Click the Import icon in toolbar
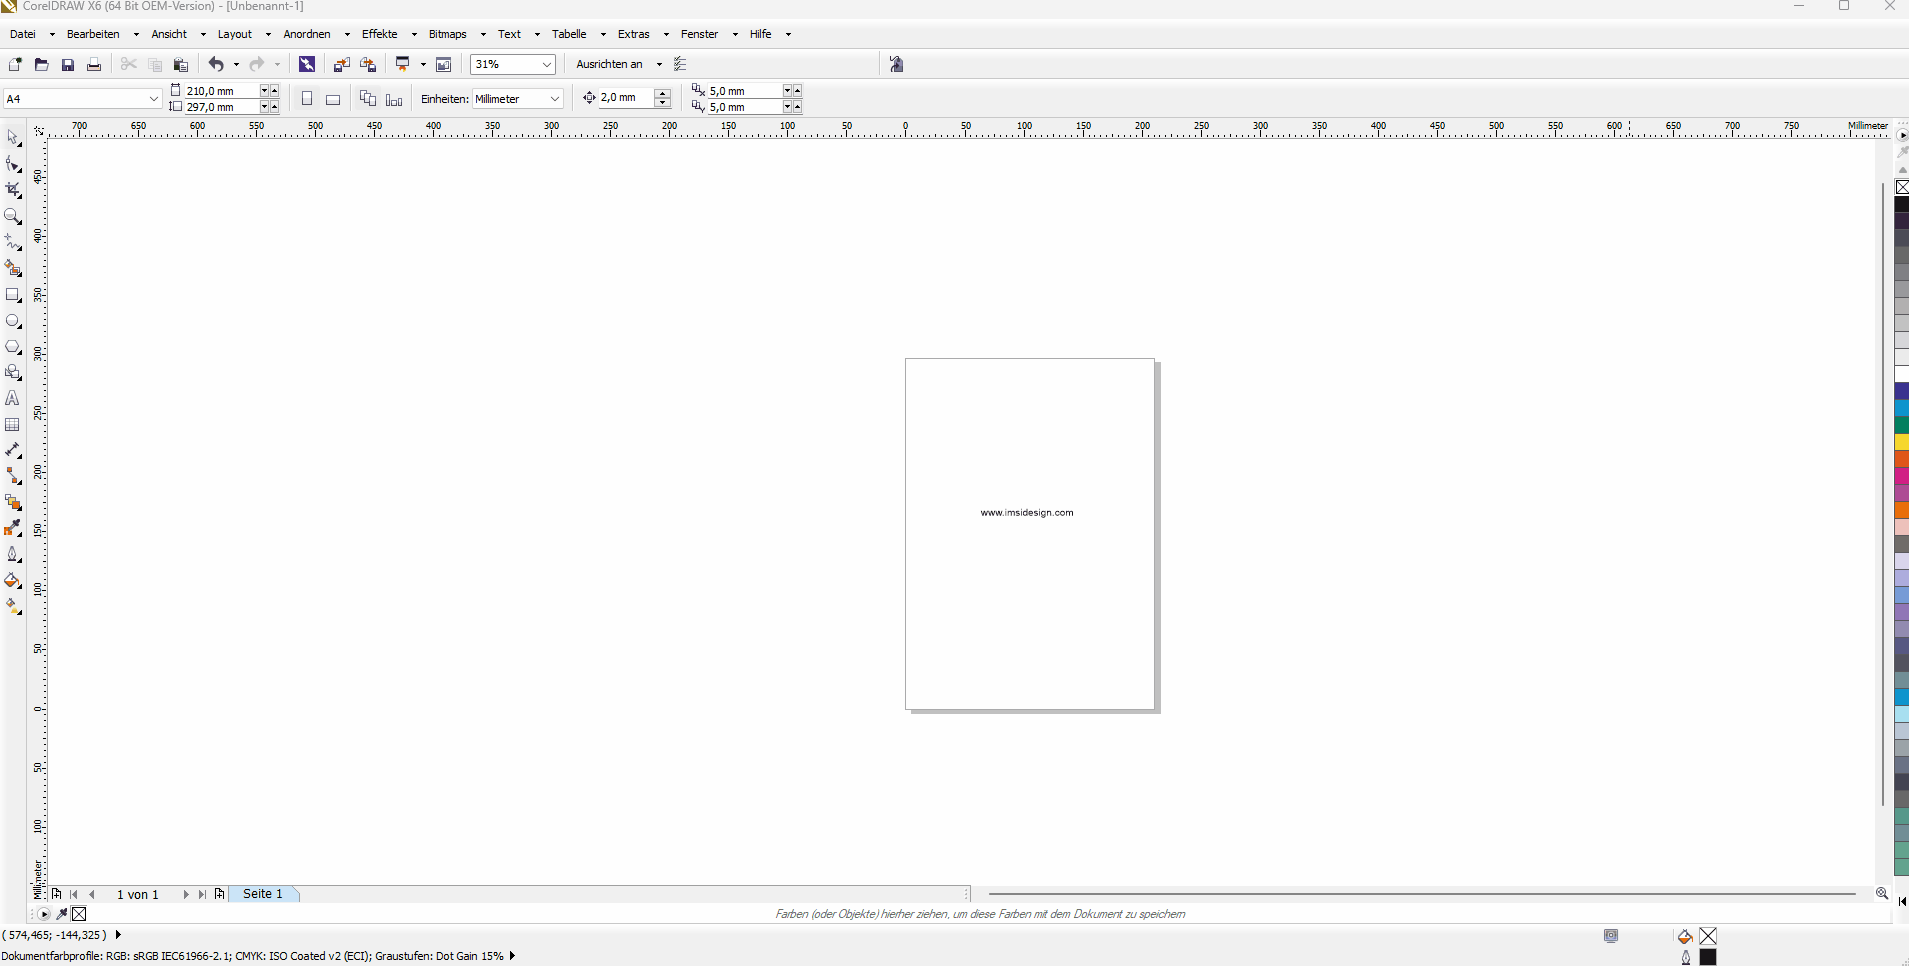Screen dimensions: 1909x966 (341, 65)
